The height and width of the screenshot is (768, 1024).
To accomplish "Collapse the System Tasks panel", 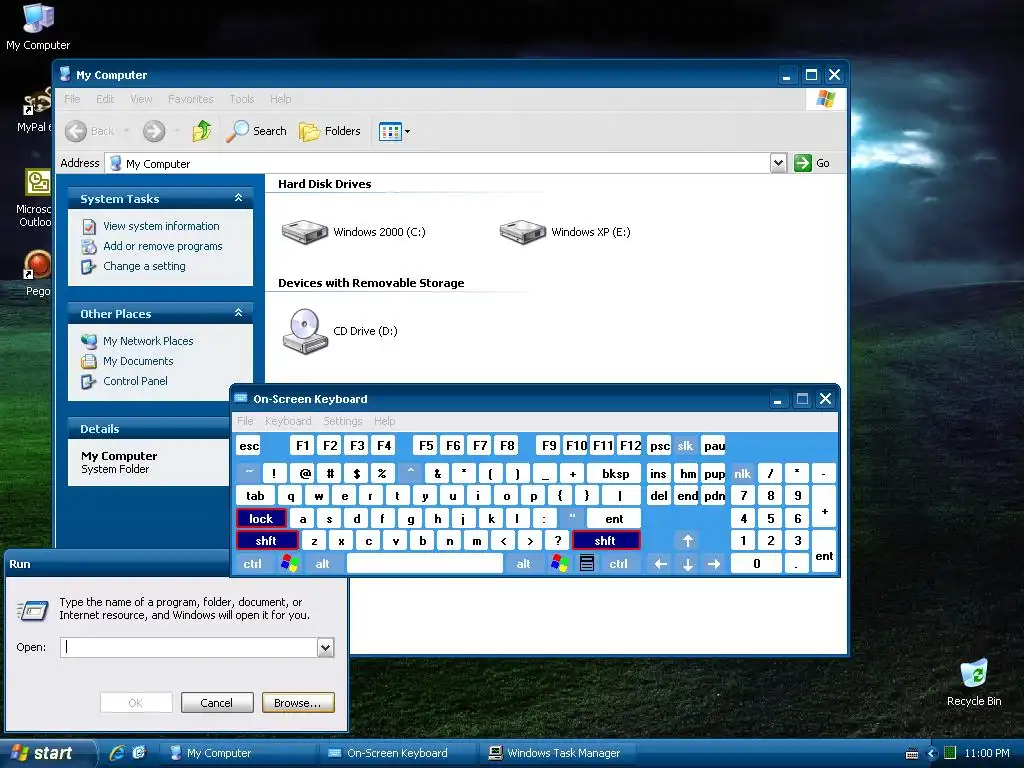I will (x=238, y=198).
